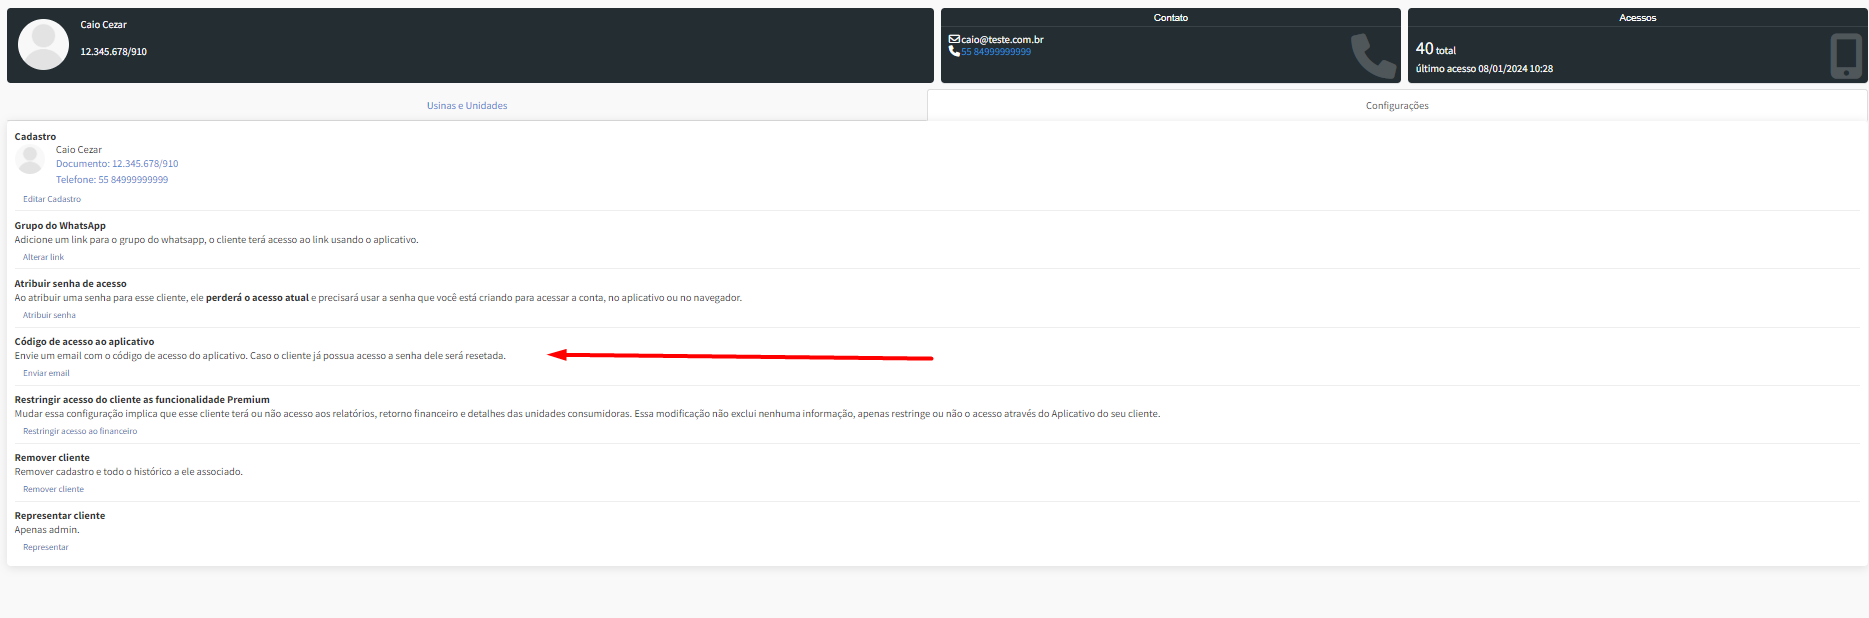
Task: Open the Usinas e Unidades tab
Action: 467,106
